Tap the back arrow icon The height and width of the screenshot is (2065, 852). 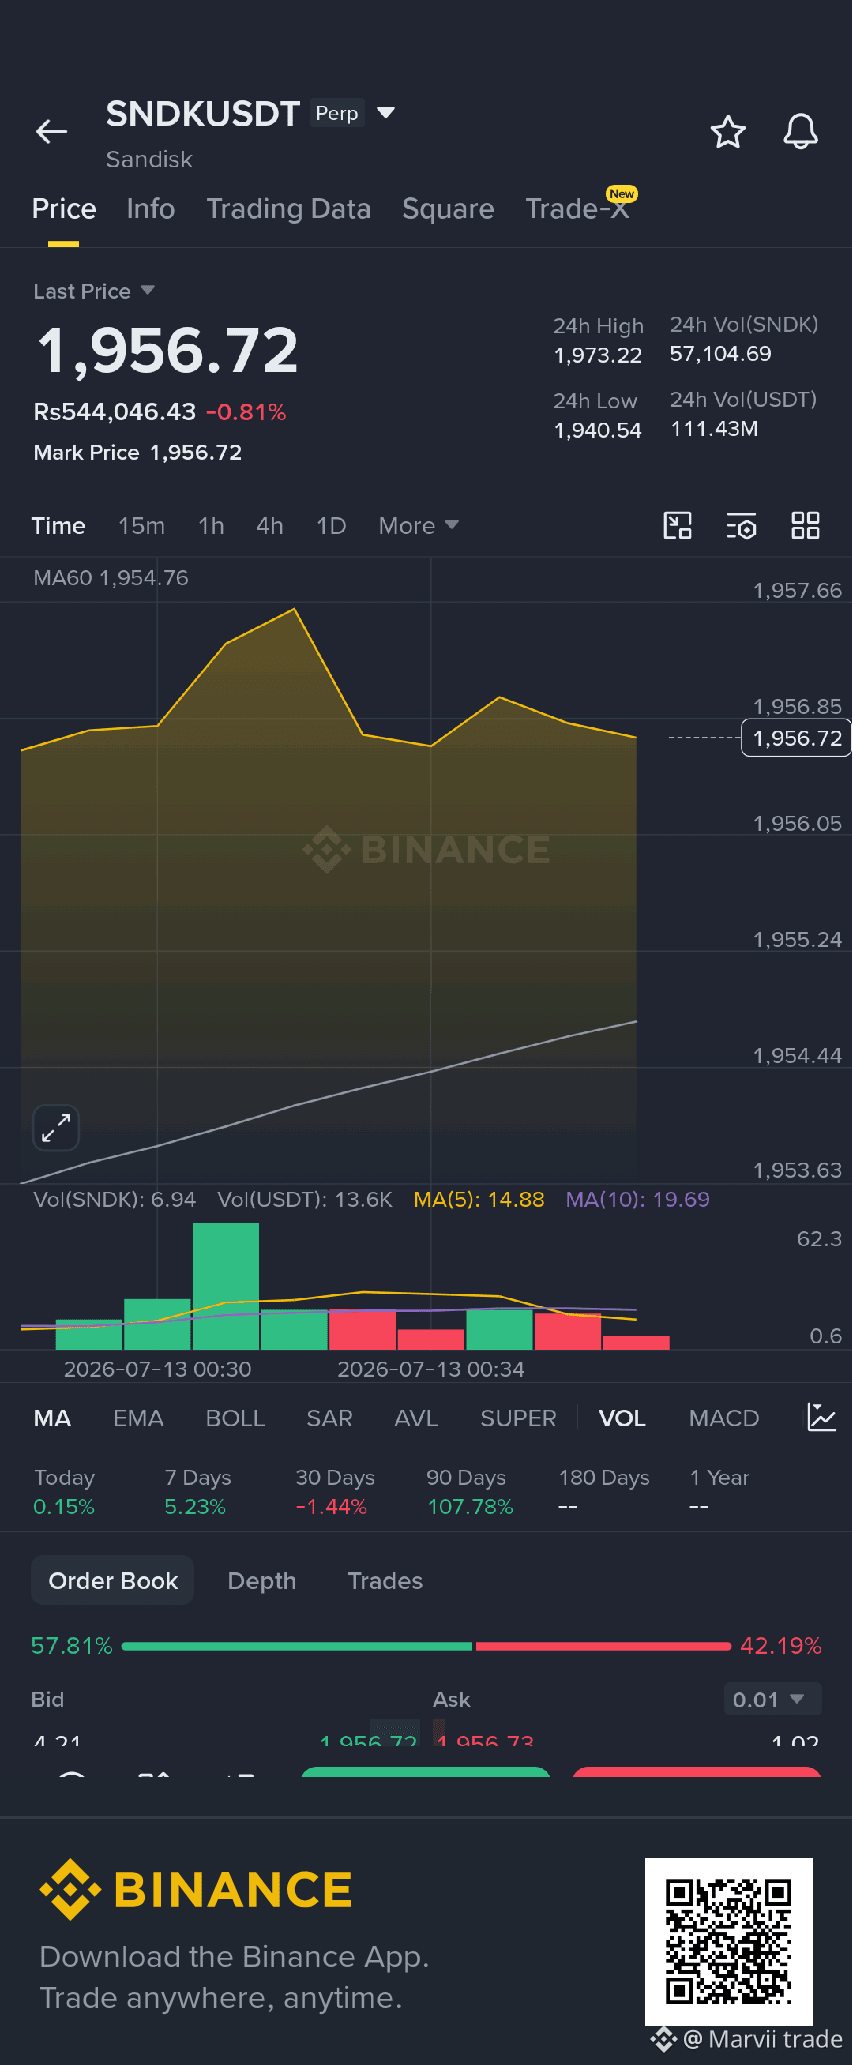pos(51,131)
